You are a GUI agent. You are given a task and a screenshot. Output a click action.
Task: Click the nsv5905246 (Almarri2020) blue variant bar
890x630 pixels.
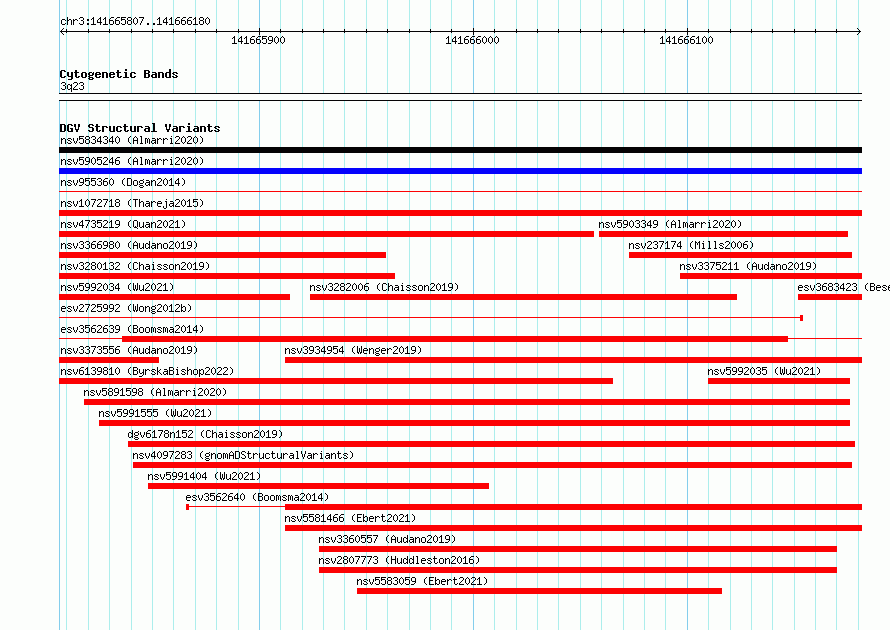(x=460, y=171)
